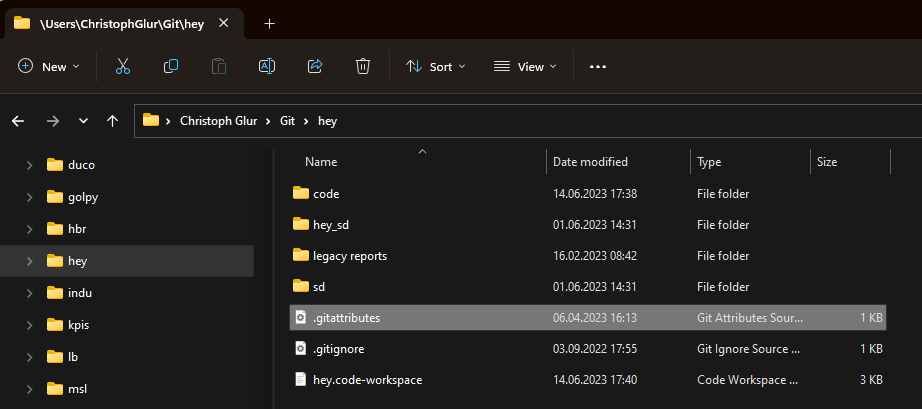922x409 pixels.
Task: Click the .gitignore file icon
Action: click(300, 348)
